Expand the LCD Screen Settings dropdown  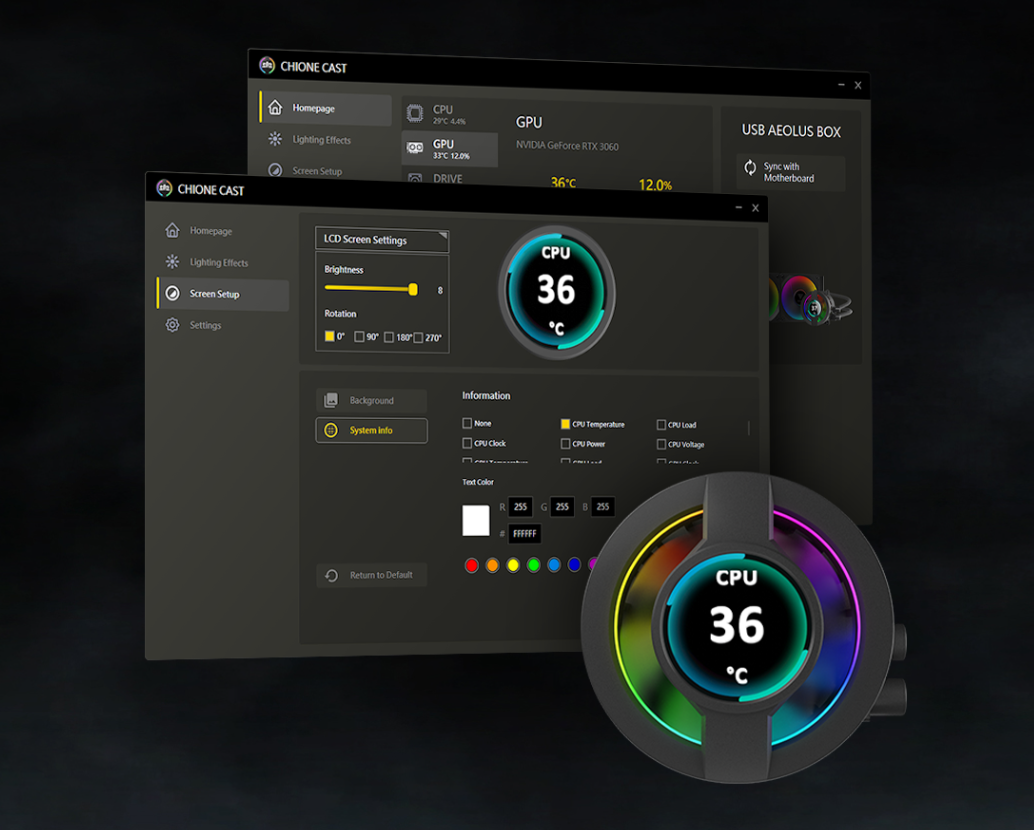382,240
